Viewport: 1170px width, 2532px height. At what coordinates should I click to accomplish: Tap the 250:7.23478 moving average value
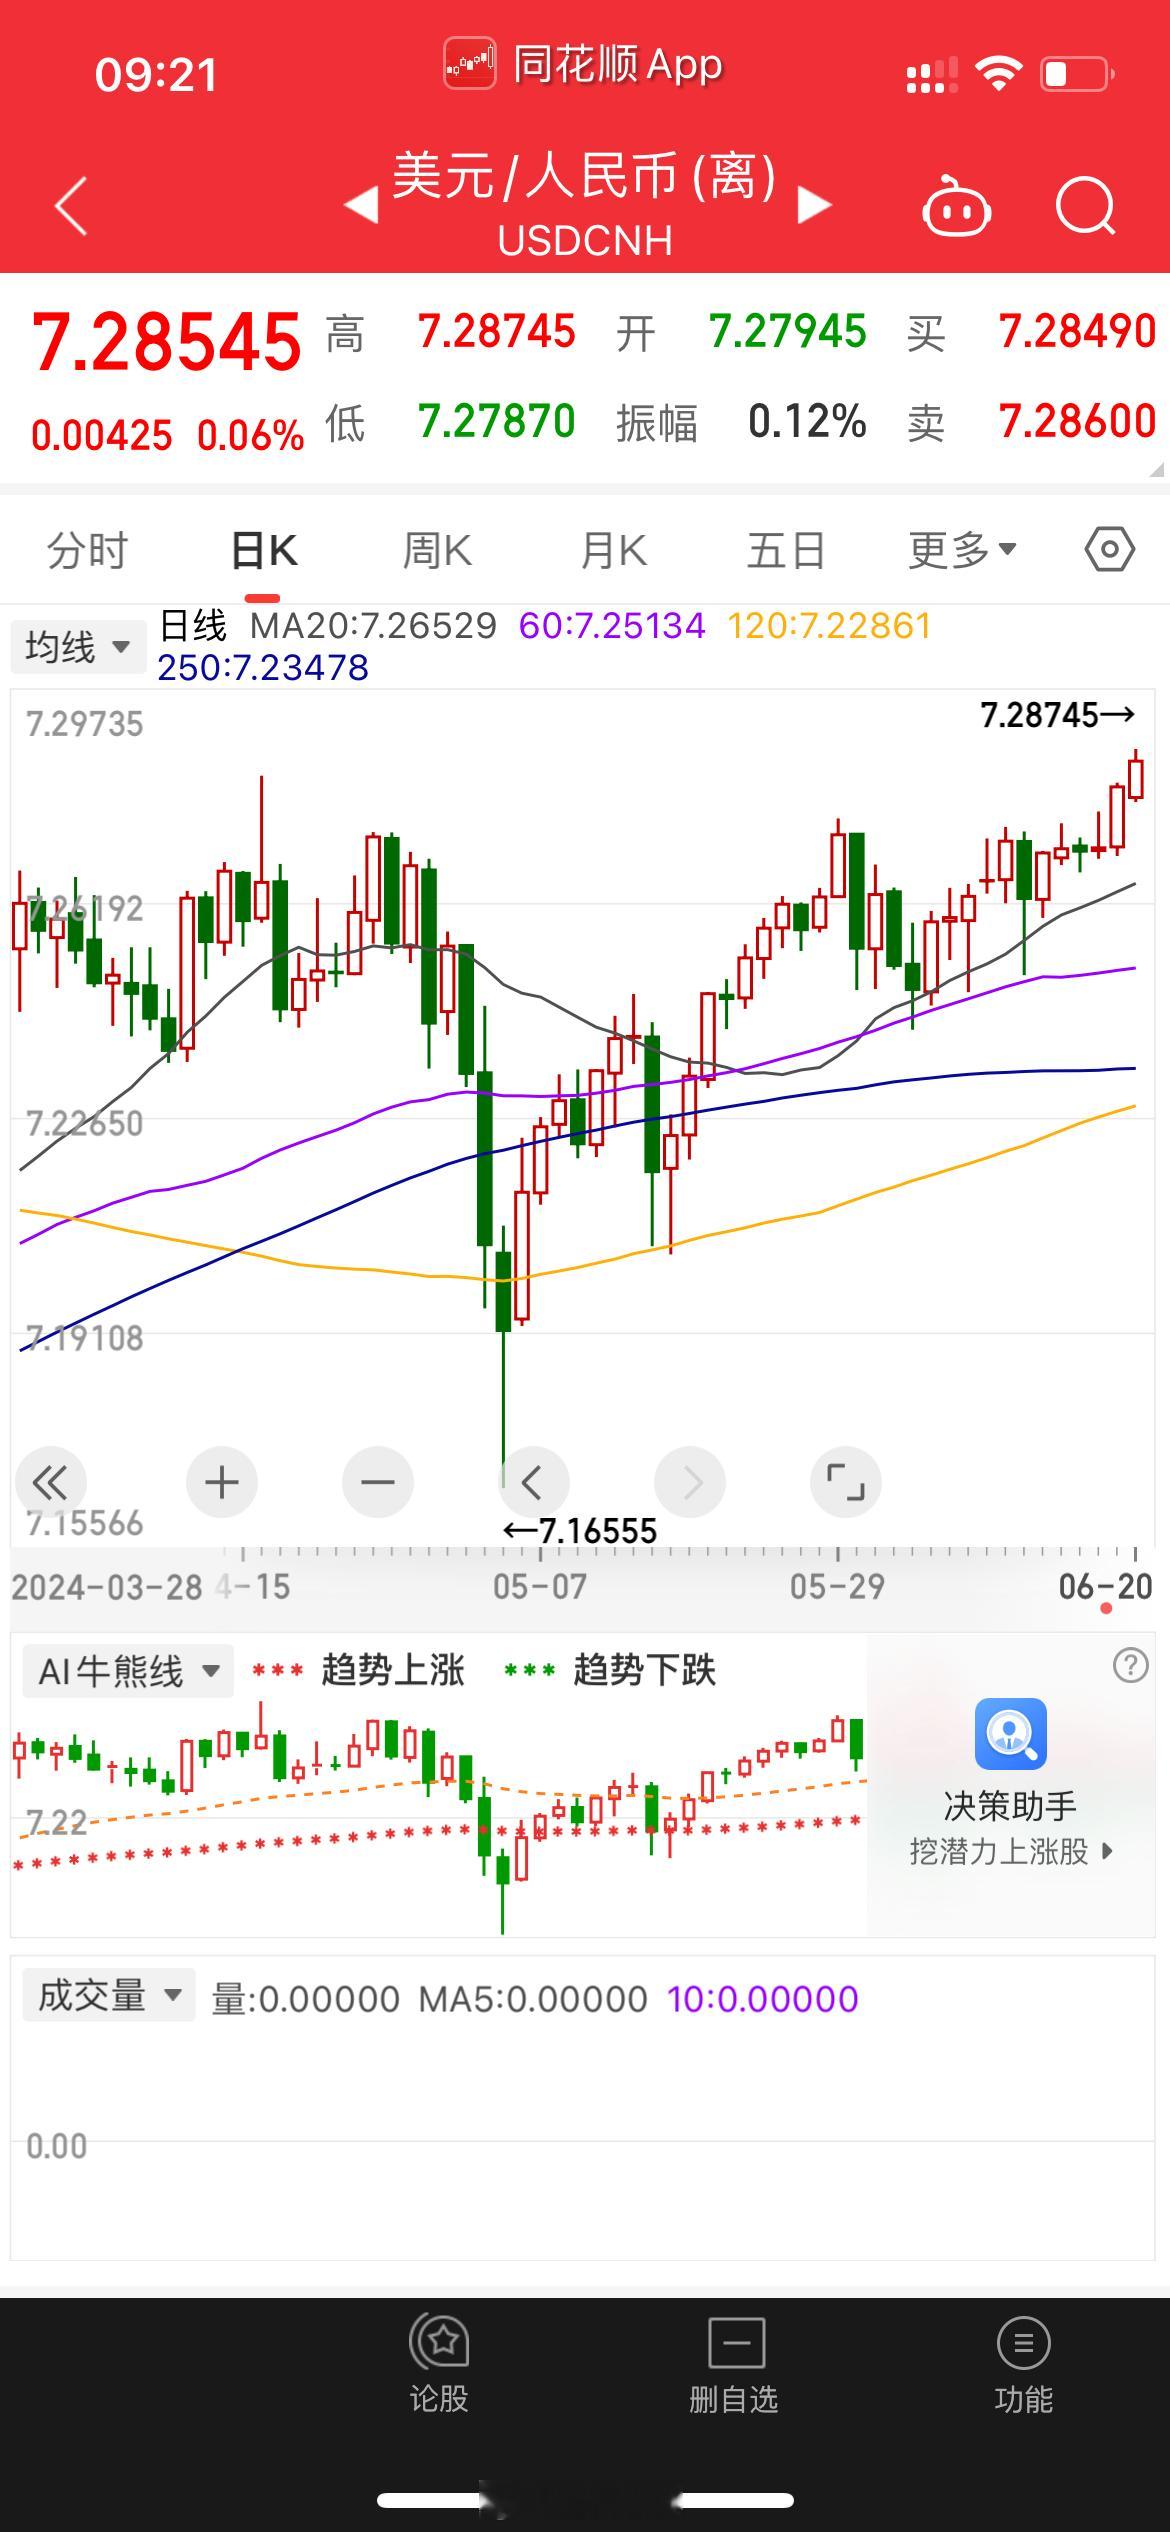pos(263,667)
